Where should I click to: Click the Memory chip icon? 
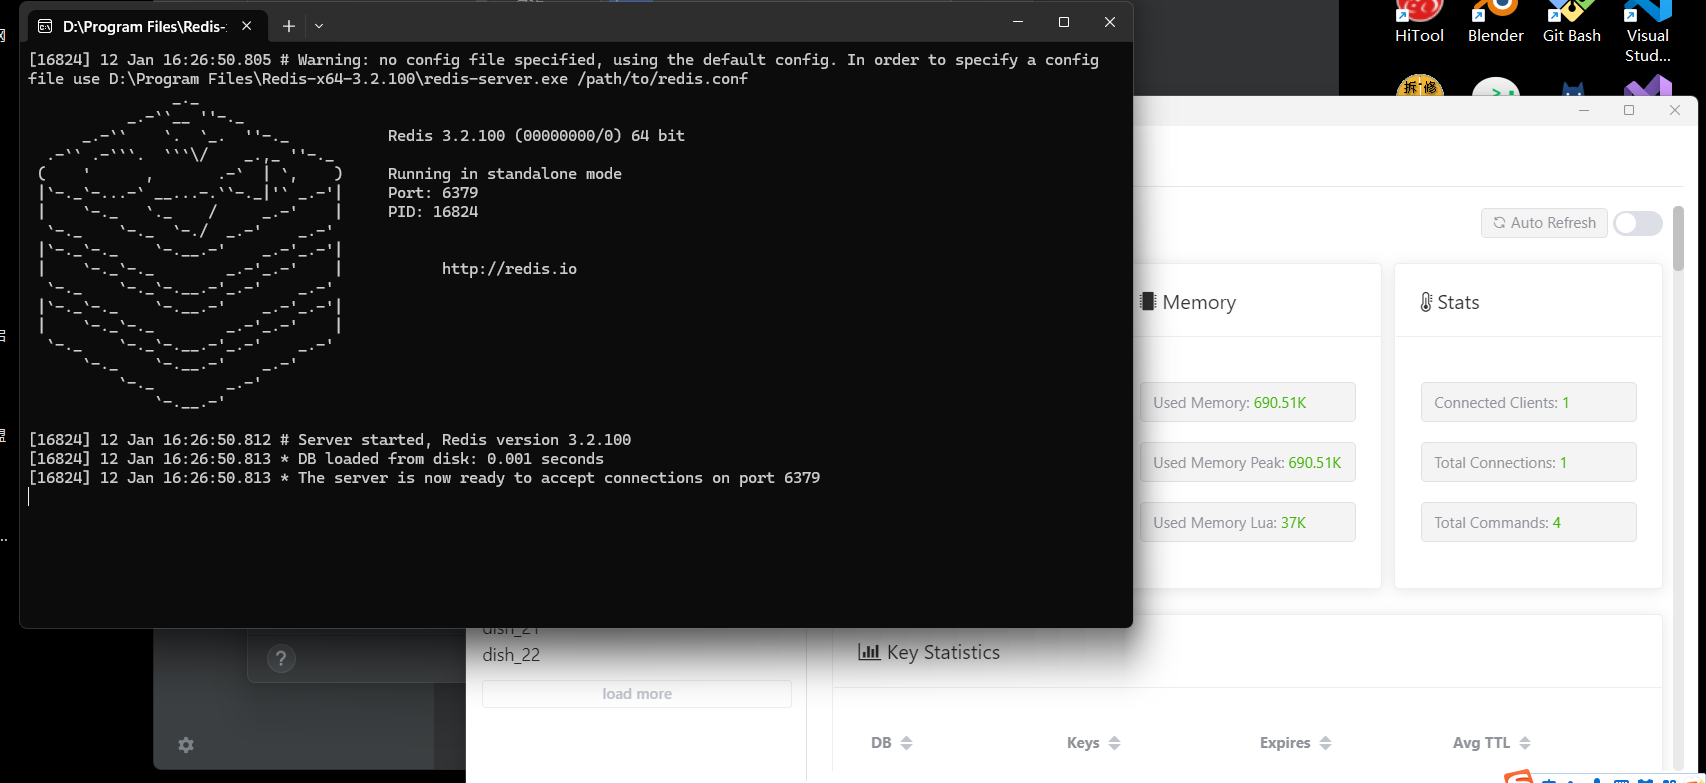1148,301
